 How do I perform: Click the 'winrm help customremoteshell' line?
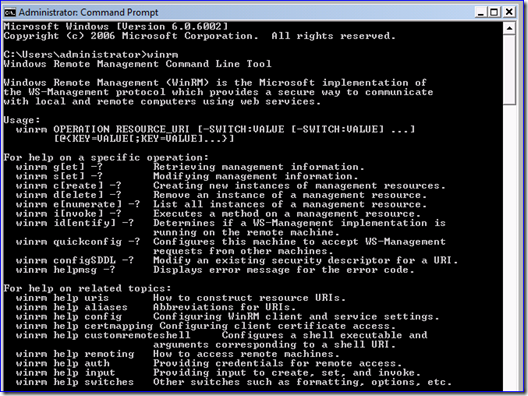[222, 335]
